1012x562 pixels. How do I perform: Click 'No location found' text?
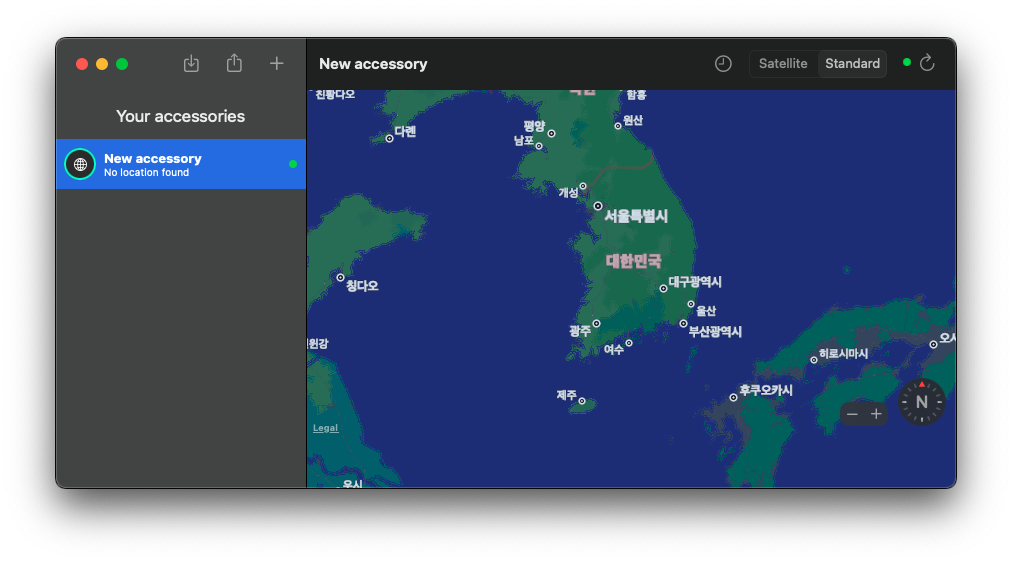point(147,173)
